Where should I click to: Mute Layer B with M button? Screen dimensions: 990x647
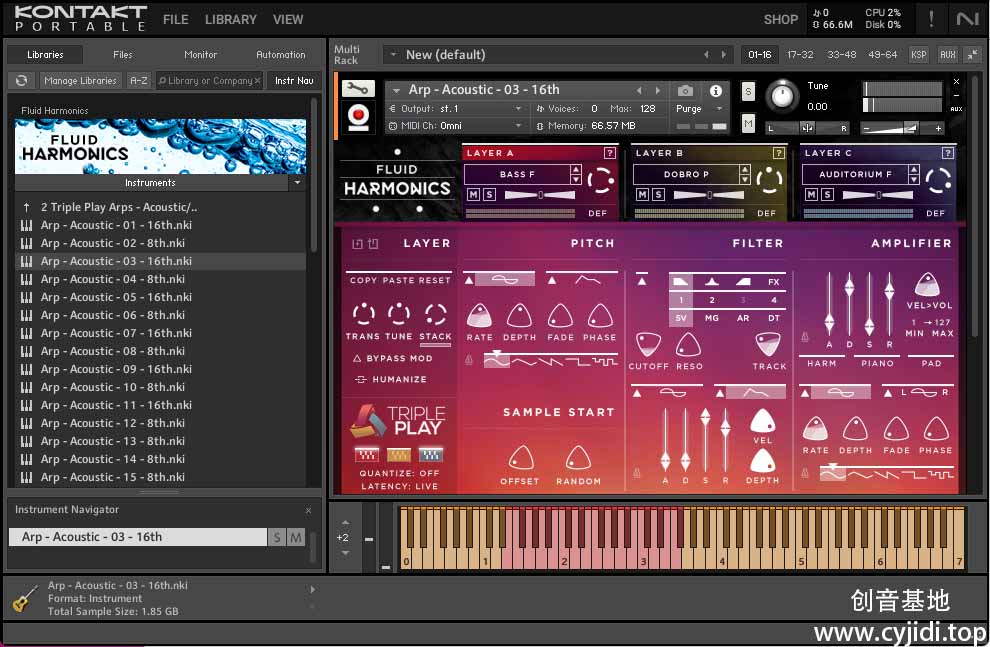tap(642, 194)
